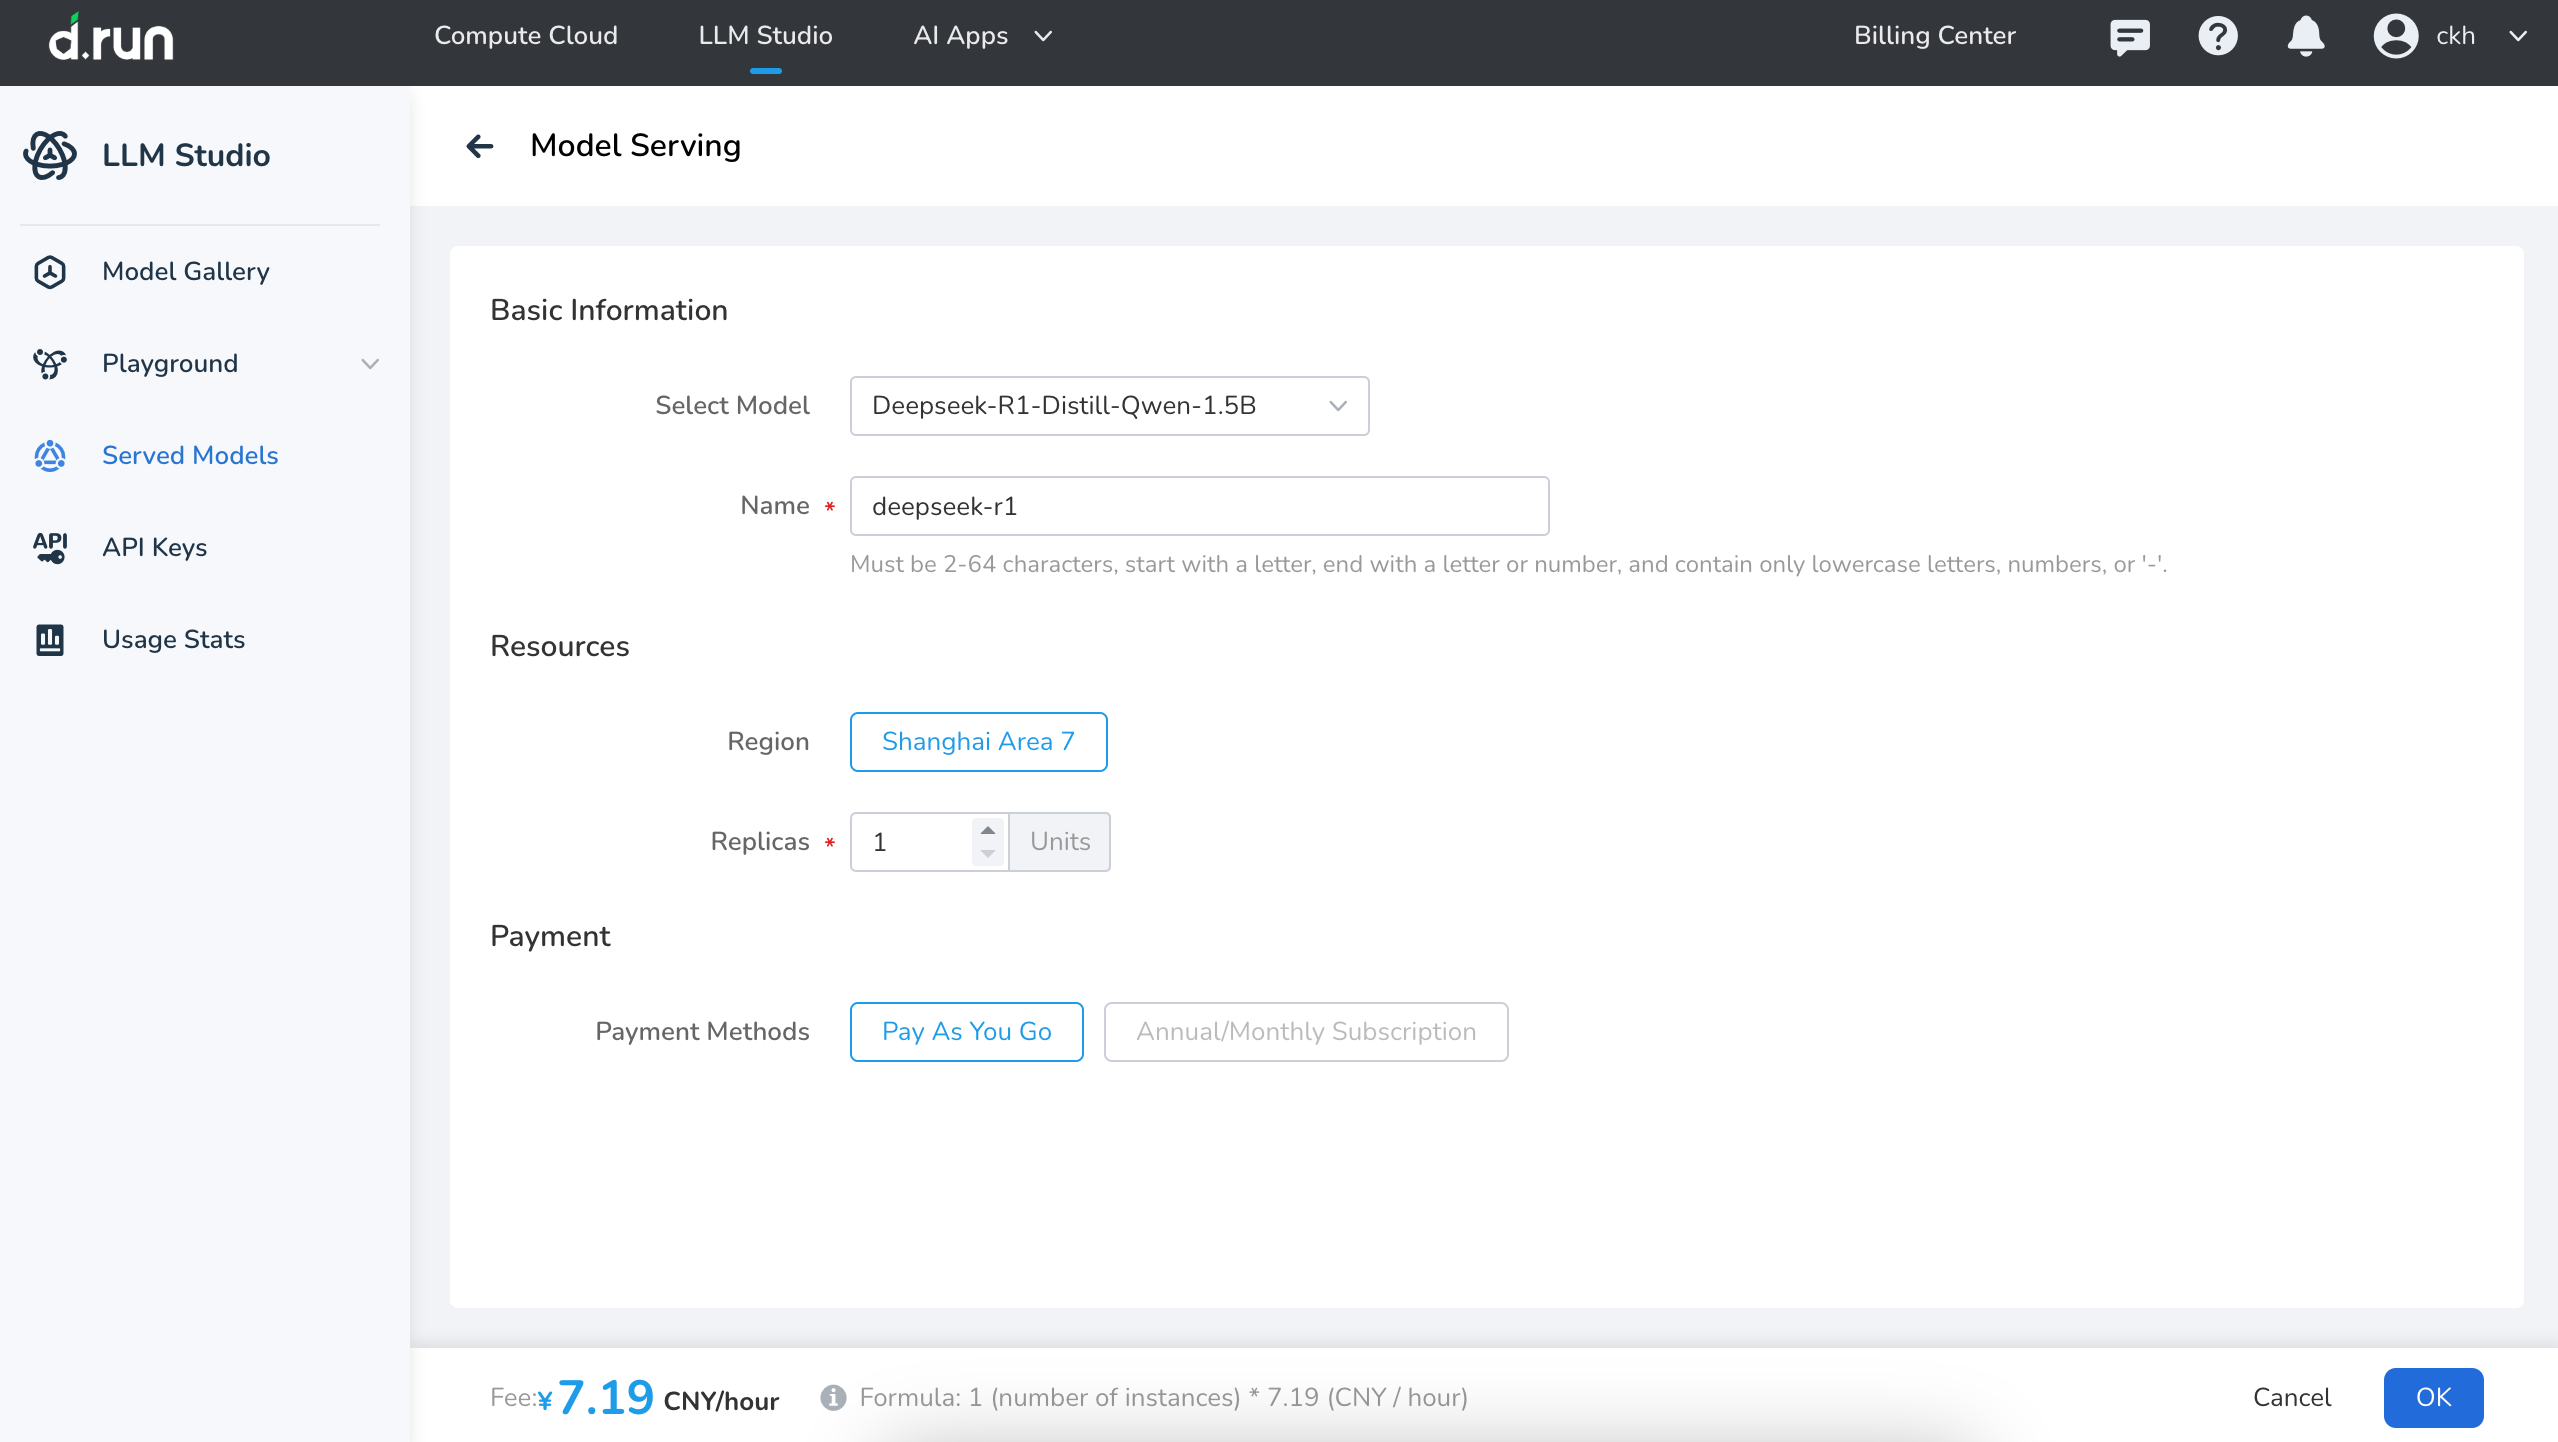Screen dimensions: 2558x1442
Task: Open the notifications bell
Action: pyautogui.click(x=2305, y=37)
